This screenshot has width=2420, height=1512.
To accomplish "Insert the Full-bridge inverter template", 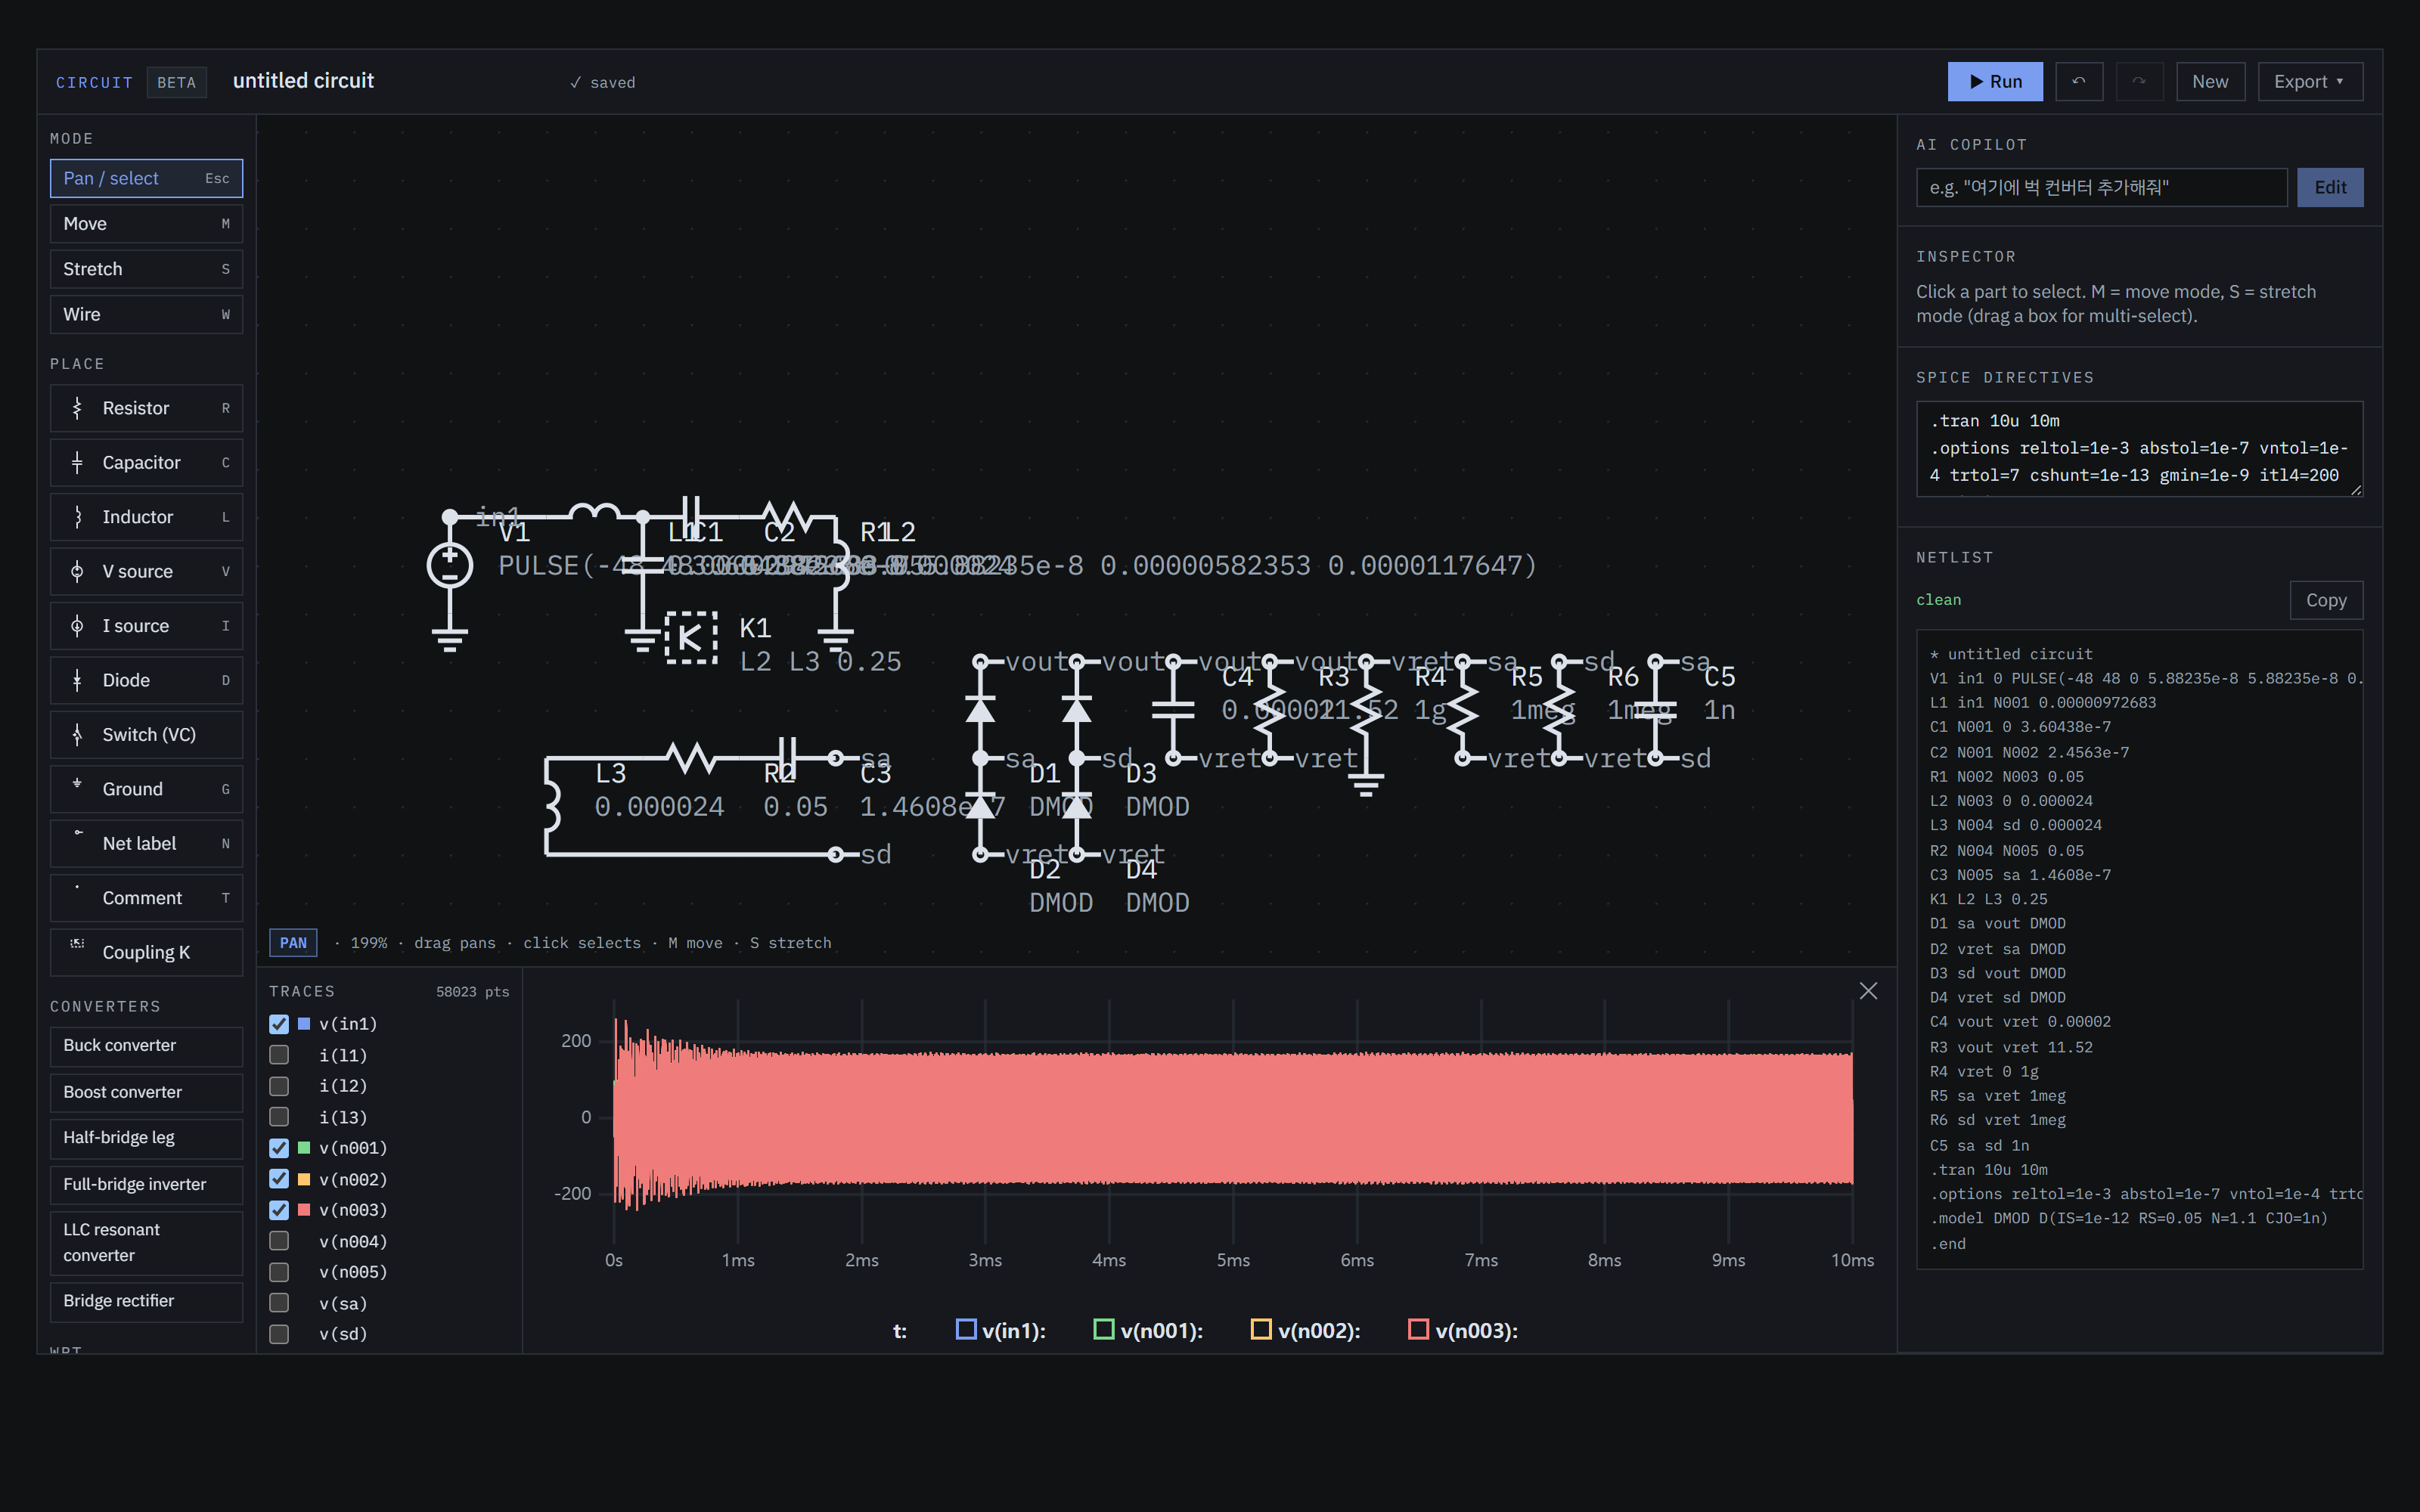I will tap(146, 1184).
